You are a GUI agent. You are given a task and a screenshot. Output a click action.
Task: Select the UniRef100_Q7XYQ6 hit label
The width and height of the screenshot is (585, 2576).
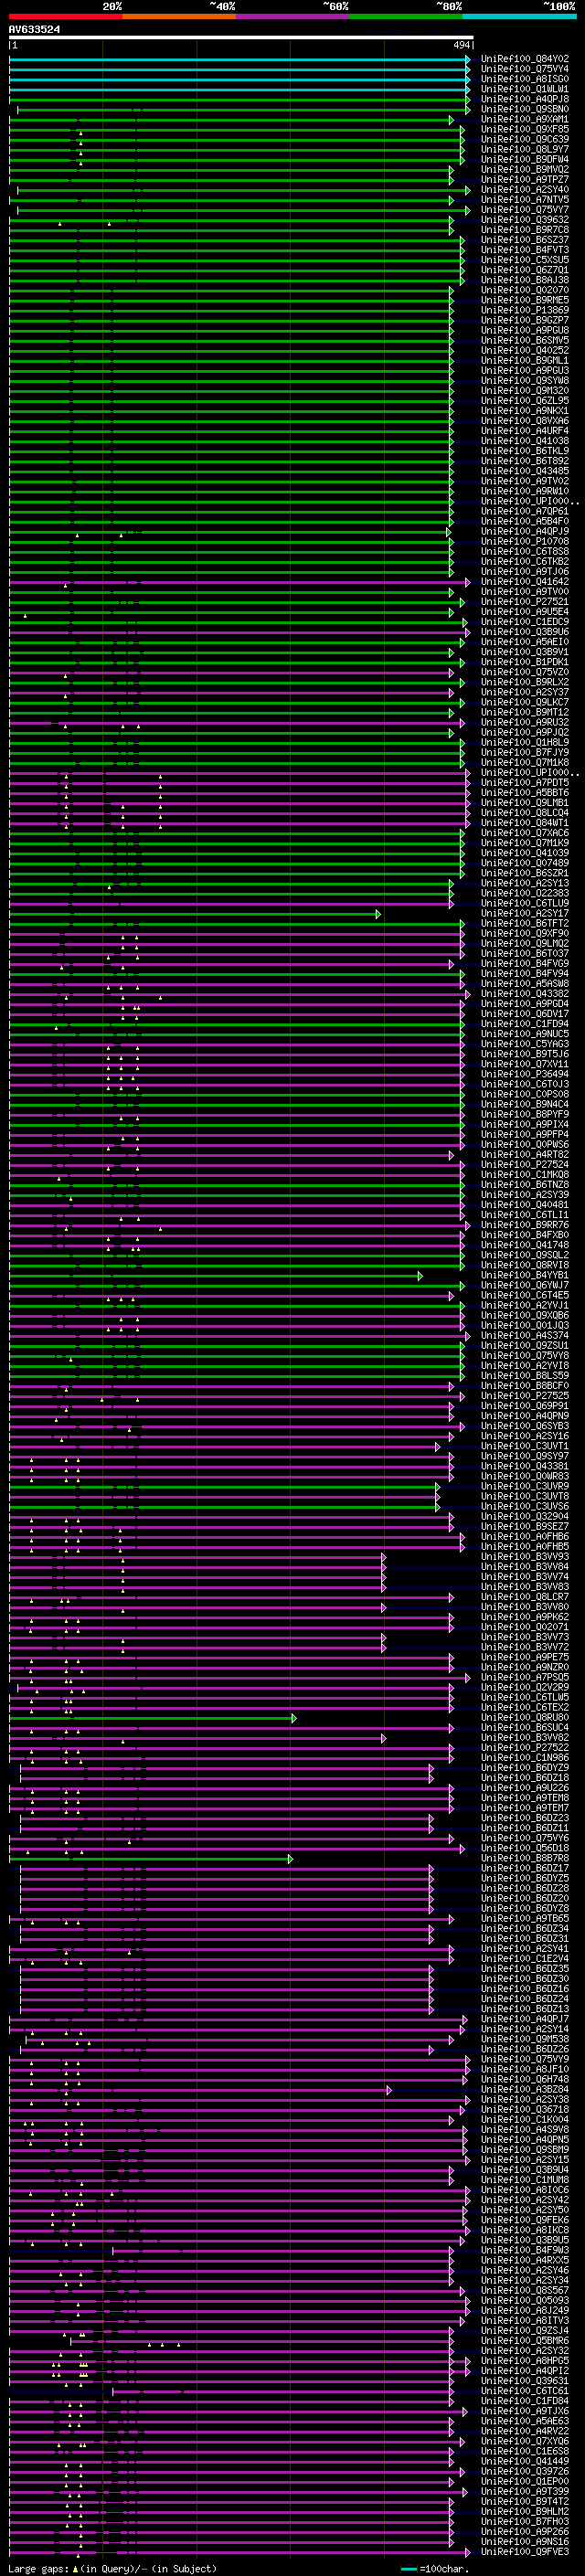click(x=525, y=2441)
